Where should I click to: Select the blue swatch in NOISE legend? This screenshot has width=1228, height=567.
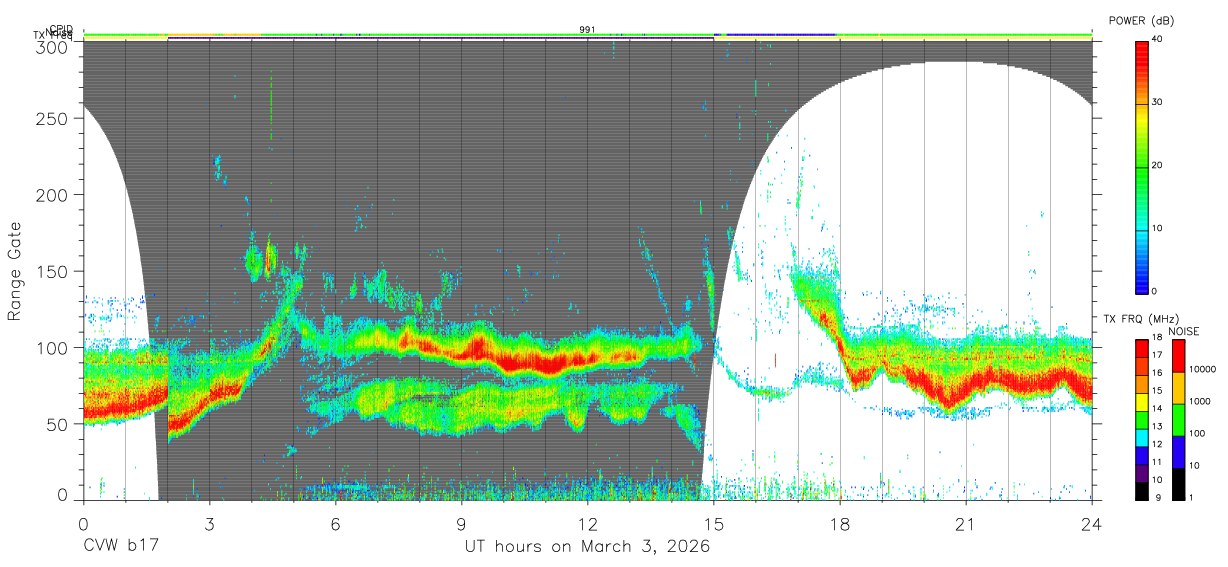(x=1178, y=450)
